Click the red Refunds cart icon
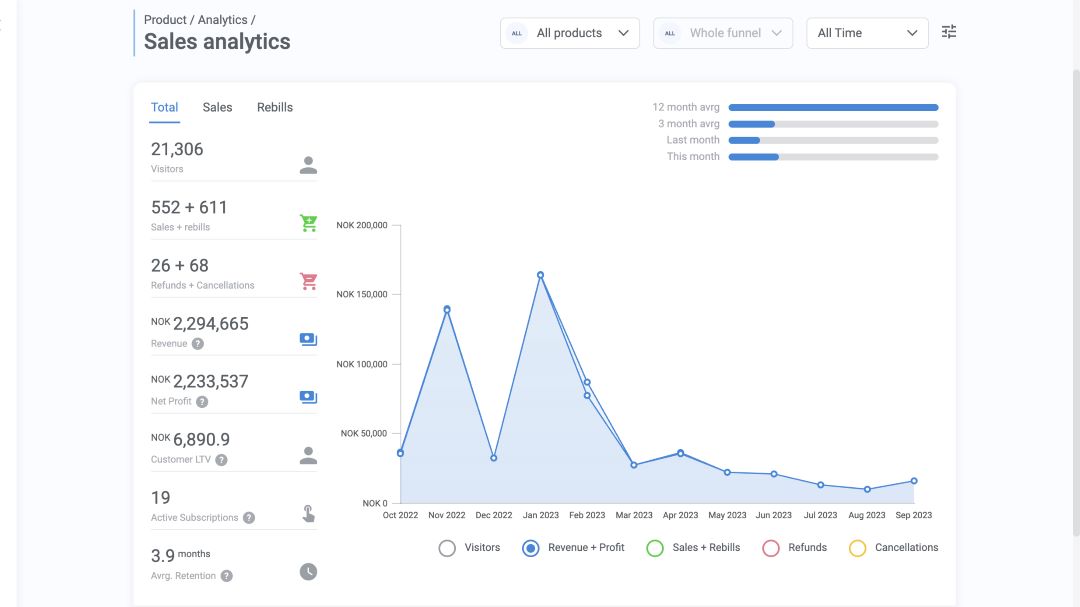 (308, 281)
